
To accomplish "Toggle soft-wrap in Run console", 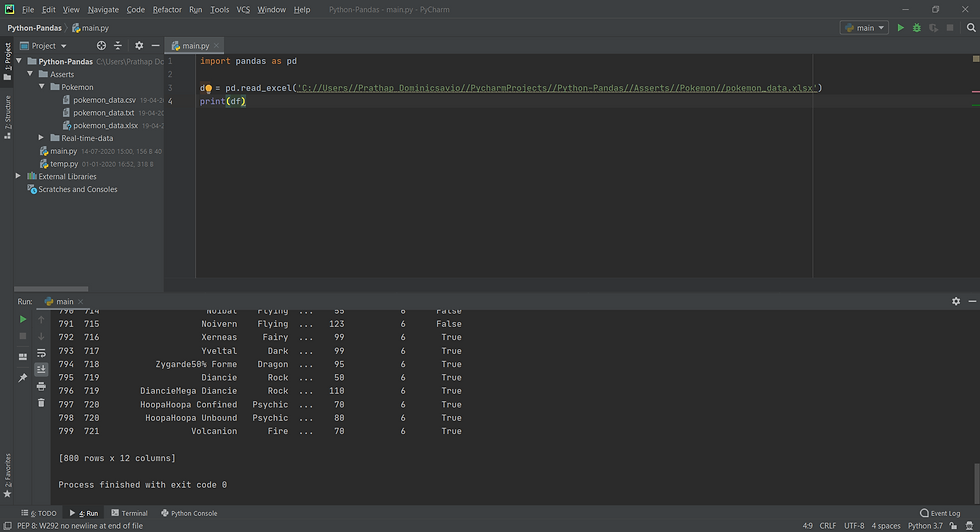I will 41,353.
